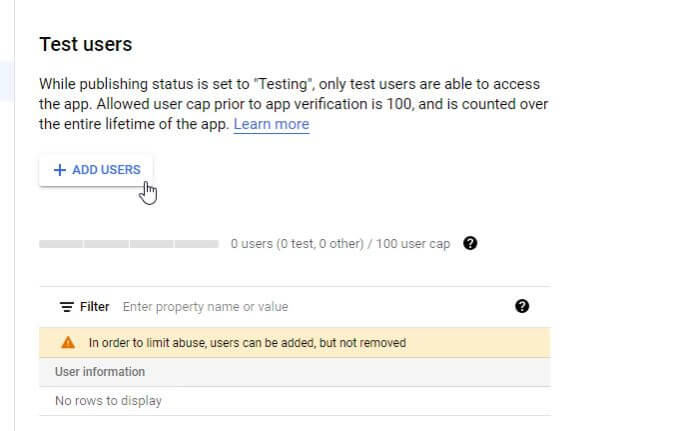Viewport: 680px width, 431px height.
Task: Click the ADD USERS button
Action: pos(96,170)
